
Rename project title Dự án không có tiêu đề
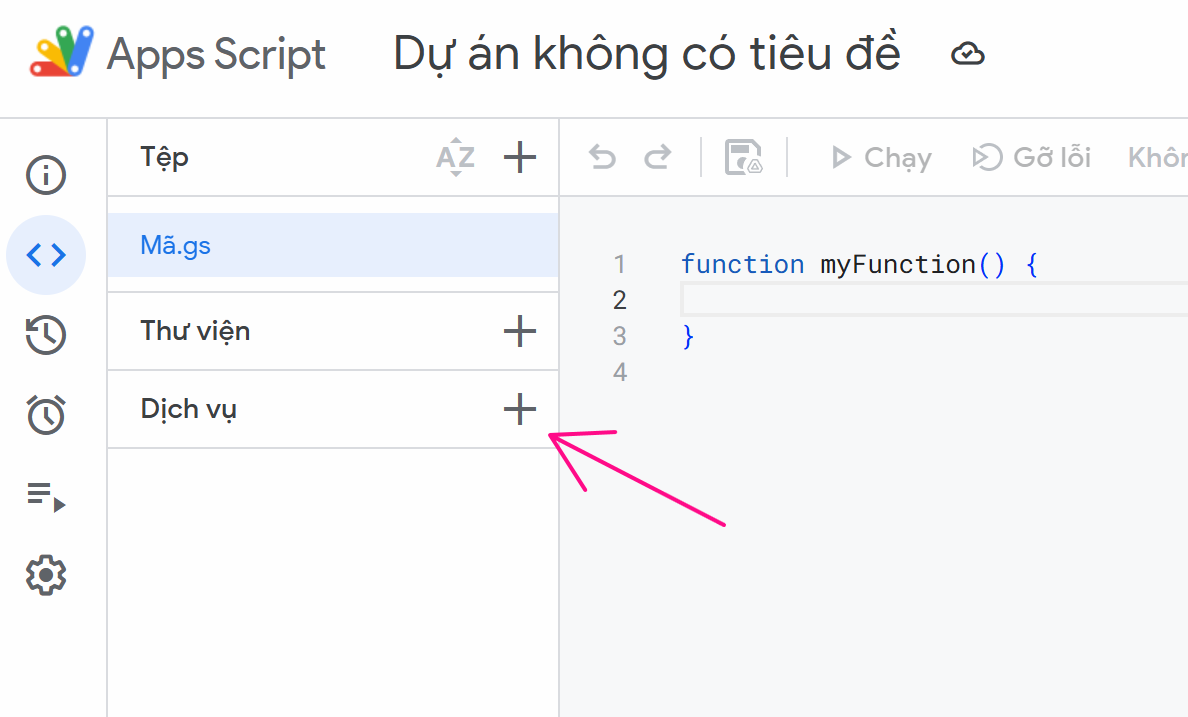click(x=647, y=54)
